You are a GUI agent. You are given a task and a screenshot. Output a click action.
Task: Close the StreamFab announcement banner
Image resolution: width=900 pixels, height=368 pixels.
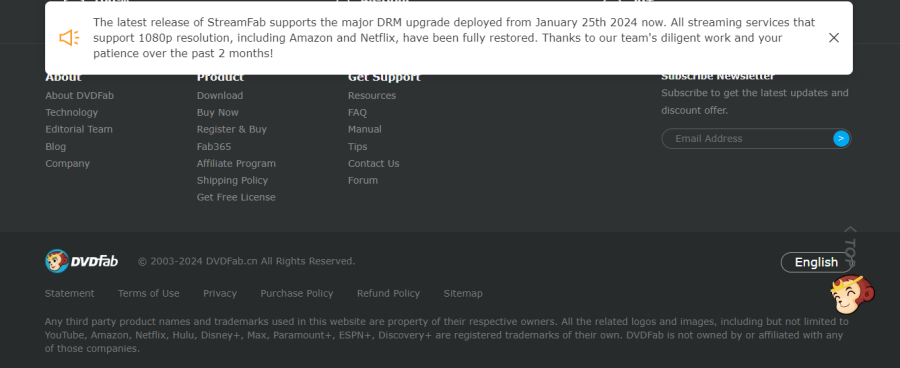pyautogui.click(x=833, y=38)
